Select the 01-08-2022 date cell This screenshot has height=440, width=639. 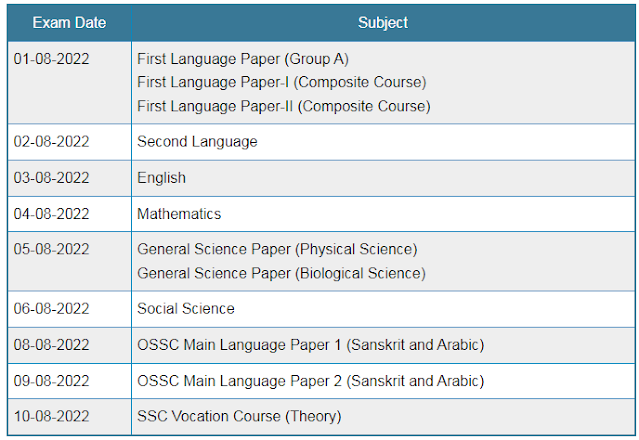pyautogui.click(x=69, y=83)
